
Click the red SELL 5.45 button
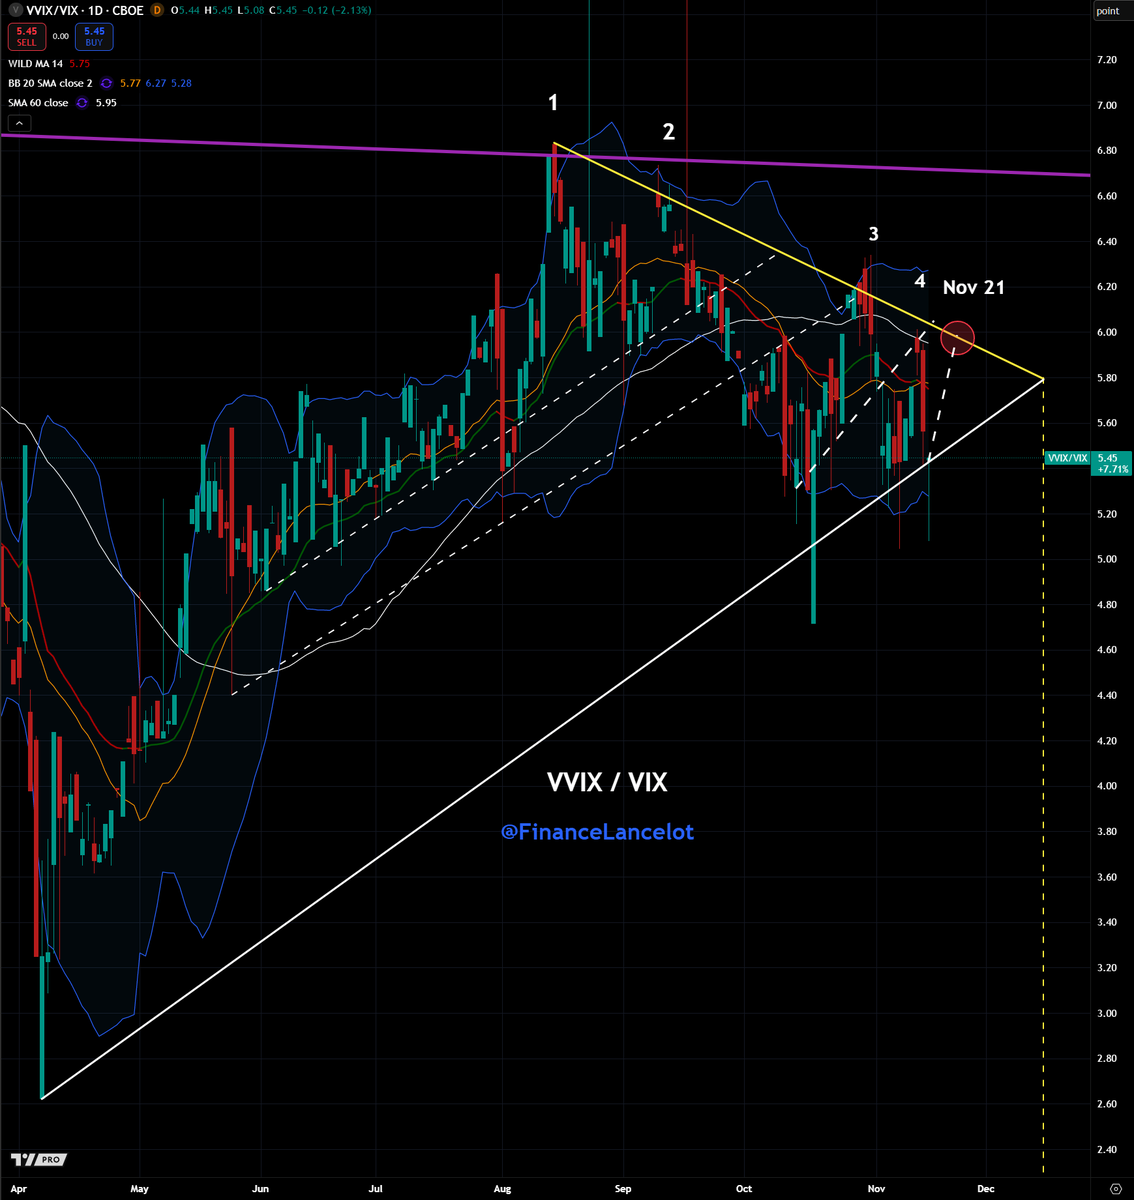coord(27,37)
